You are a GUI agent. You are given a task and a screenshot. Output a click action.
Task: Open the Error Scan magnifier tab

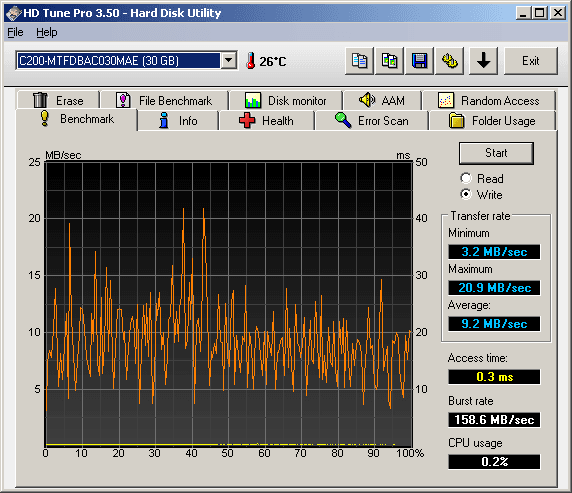click(x=372, y=121)
